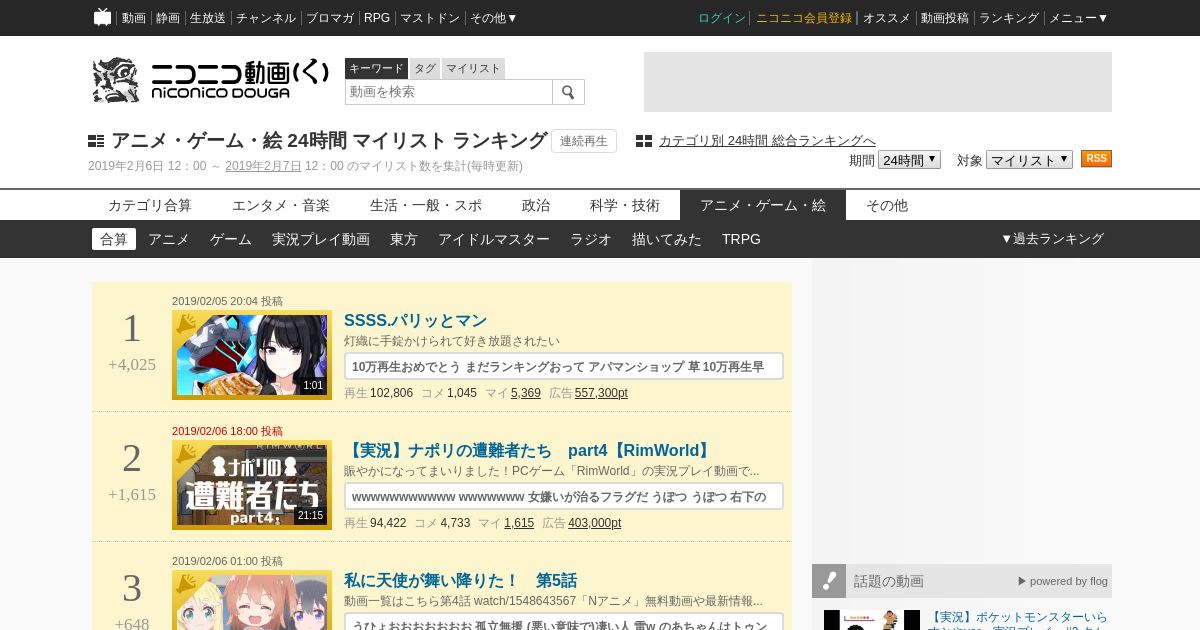The image size is (1200, 630).
Task: Open the 対象 マイリスト dropdown
Action: [x=1029, y=160]
